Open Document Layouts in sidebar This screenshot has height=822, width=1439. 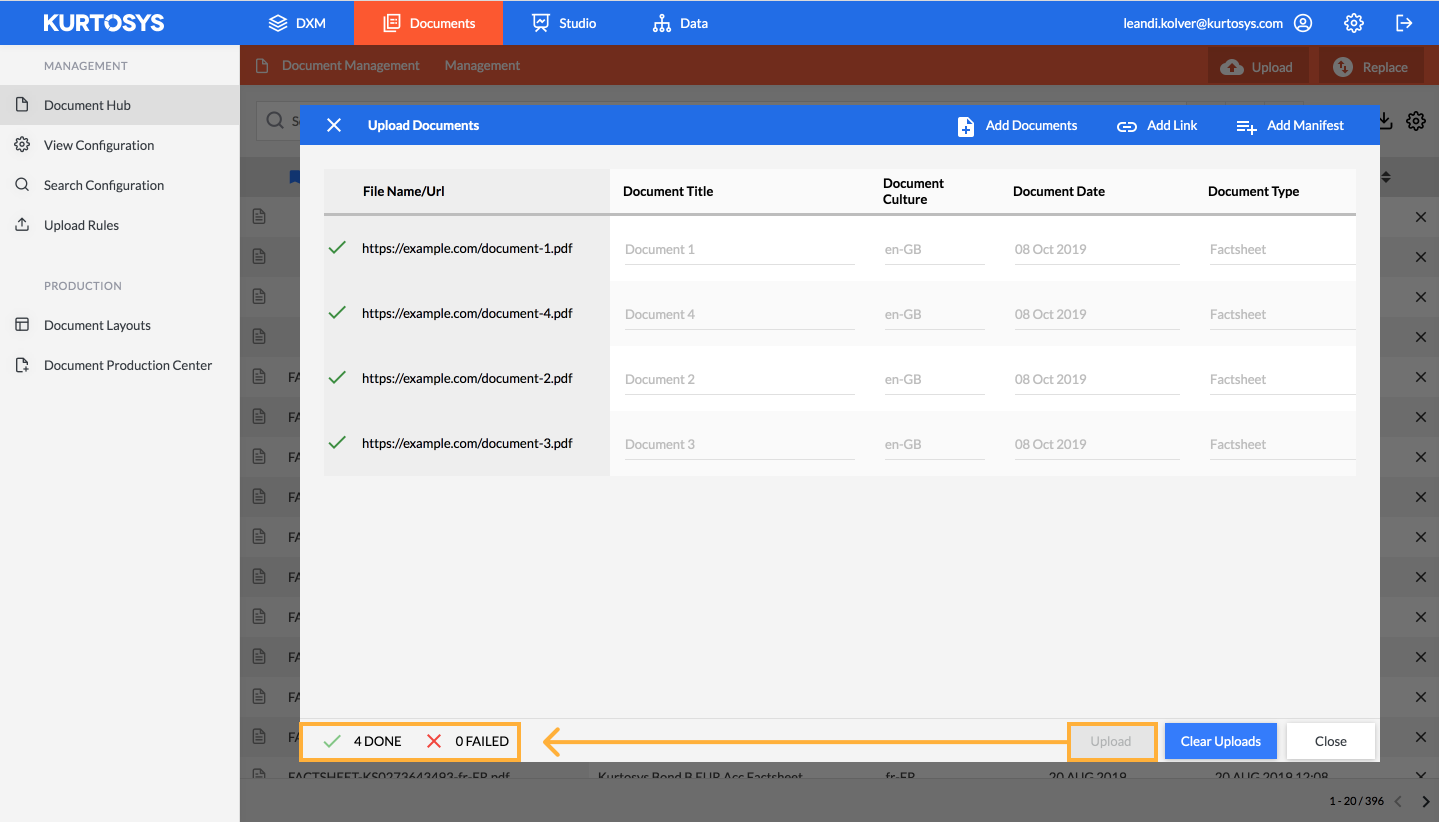coord(120,325)
